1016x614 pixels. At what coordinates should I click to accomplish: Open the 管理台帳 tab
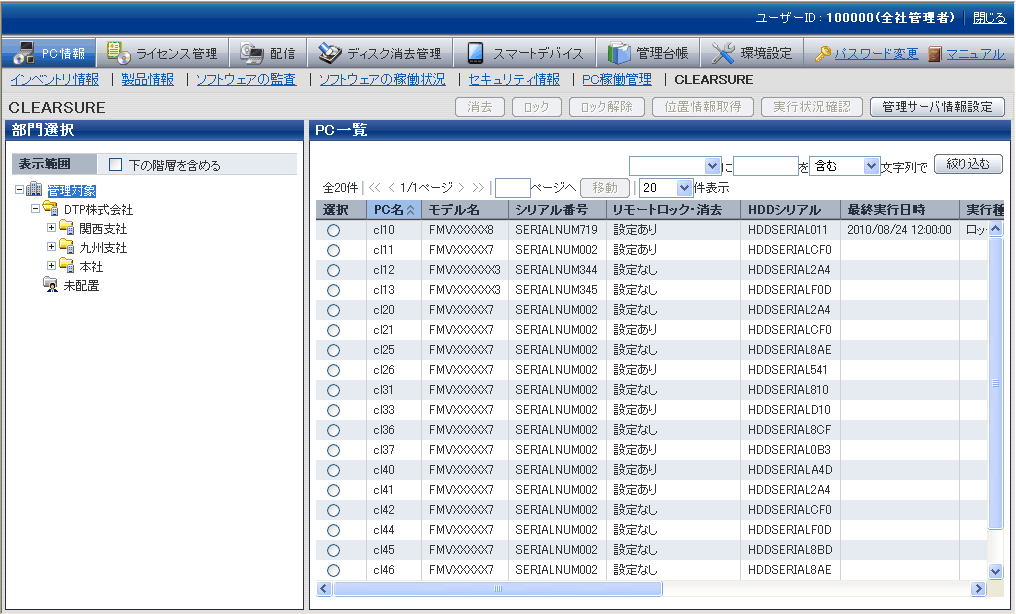pos(649,53)
